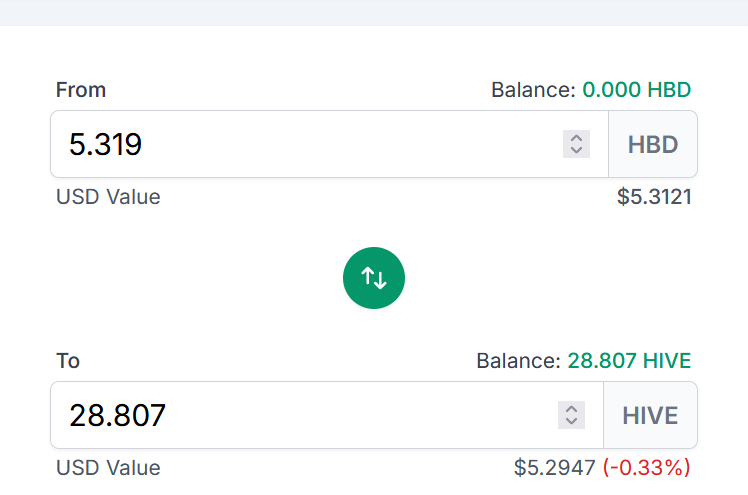Select the 0.000 HBD balance link
Image resolution: width=748 pixels, height=495 pixels.
637,90
